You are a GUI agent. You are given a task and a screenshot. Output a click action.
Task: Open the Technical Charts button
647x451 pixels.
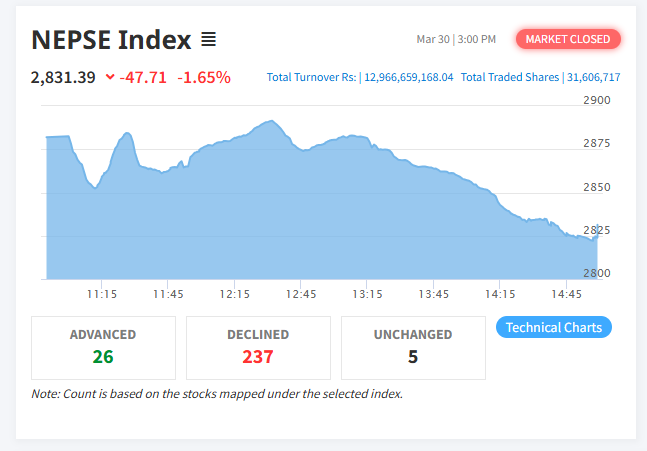point(553,327)
